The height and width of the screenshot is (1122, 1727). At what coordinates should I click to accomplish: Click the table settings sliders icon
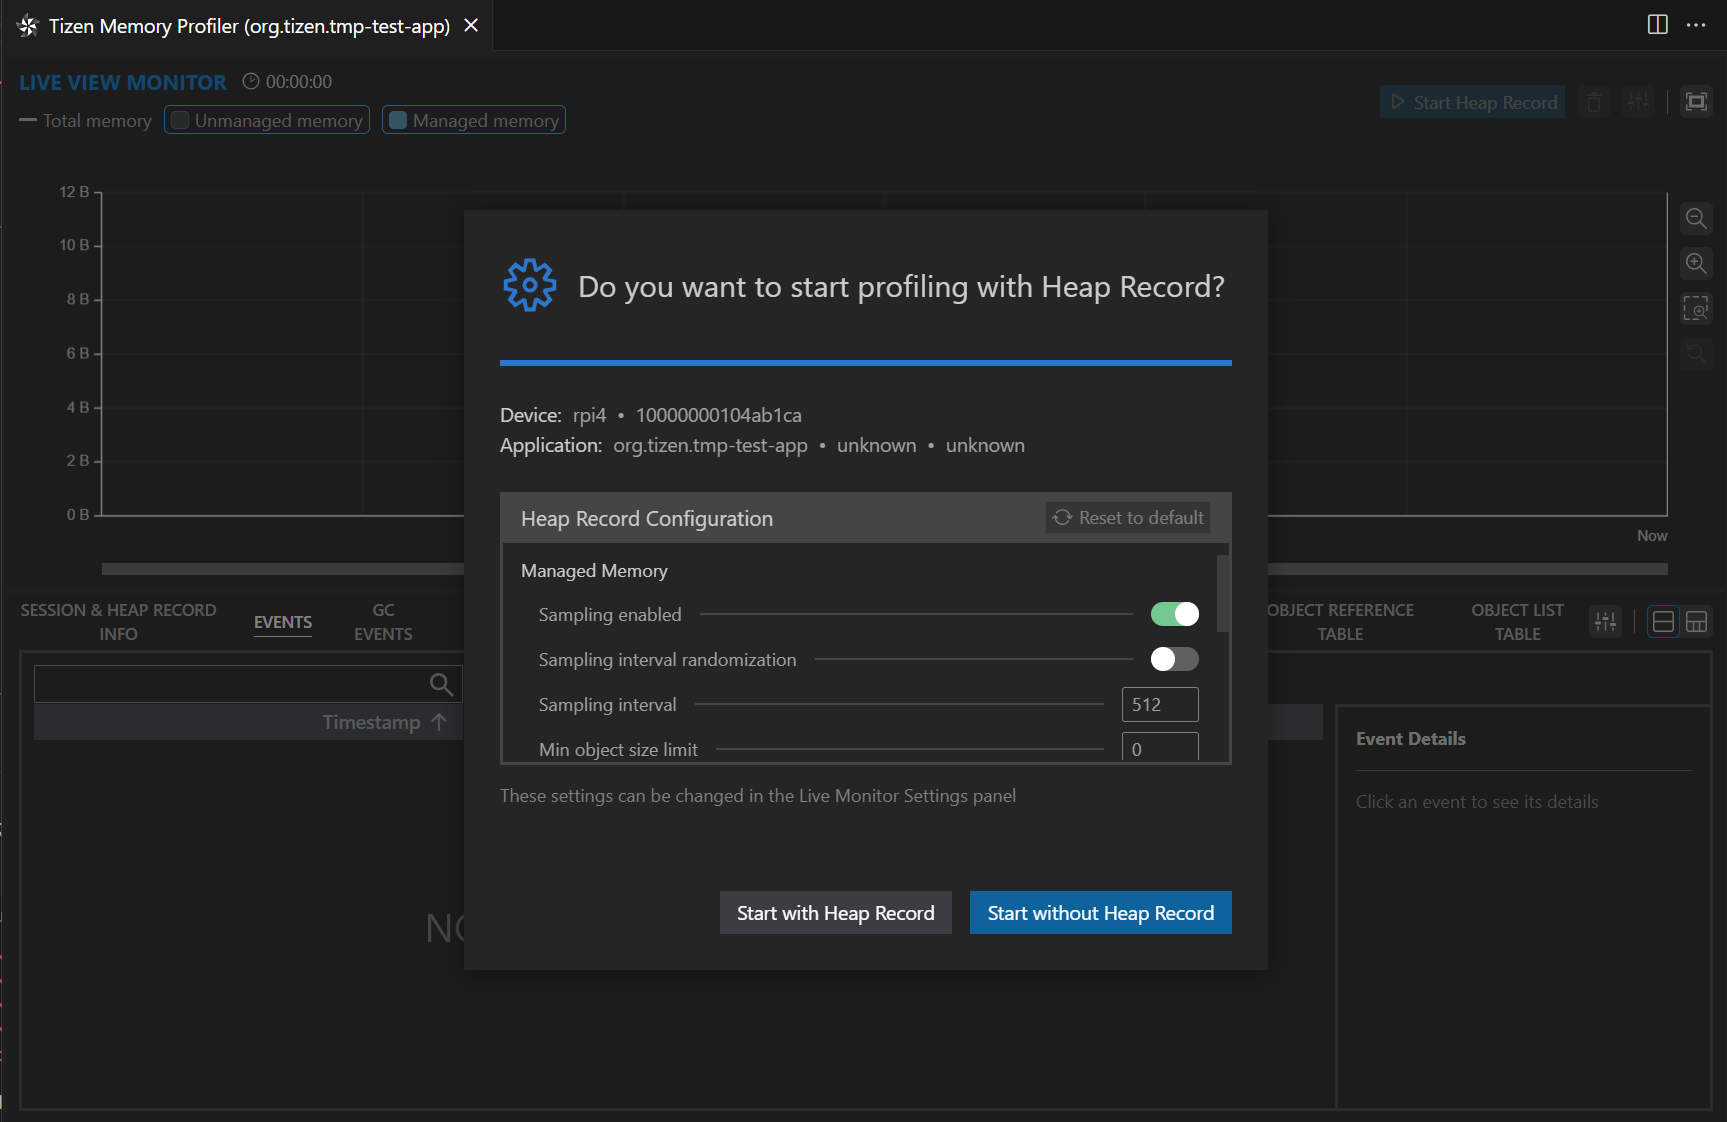pos(1605,622)
